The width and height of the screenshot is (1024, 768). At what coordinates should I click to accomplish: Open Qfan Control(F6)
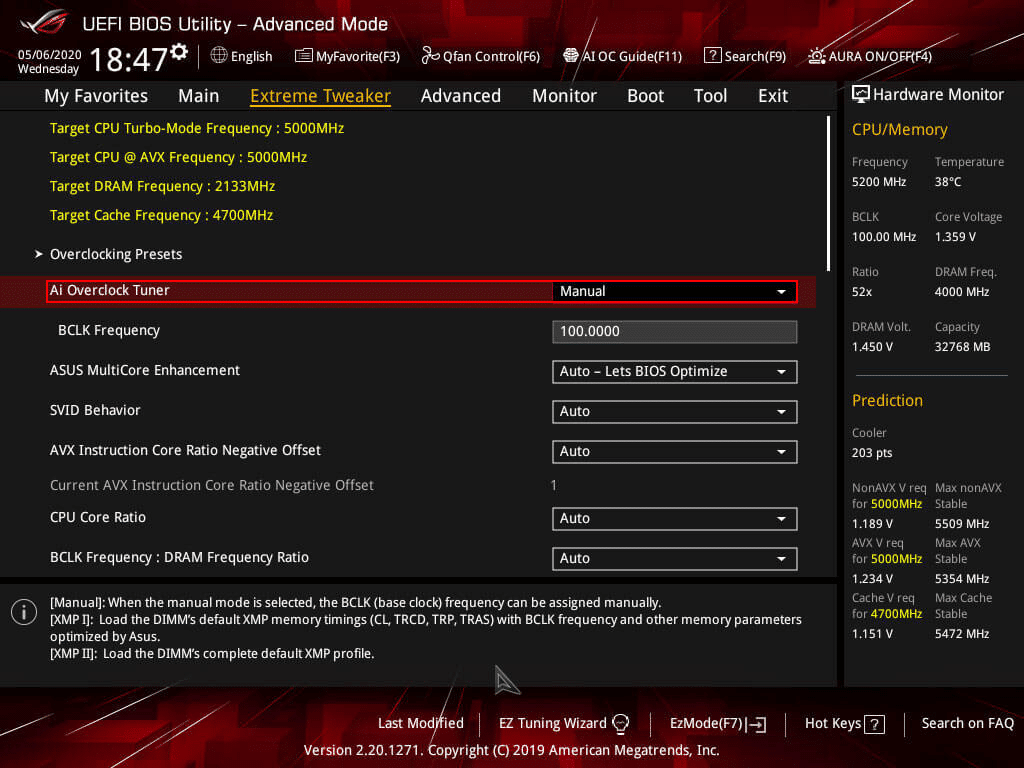pyautogui.click(x=481, y=56)
